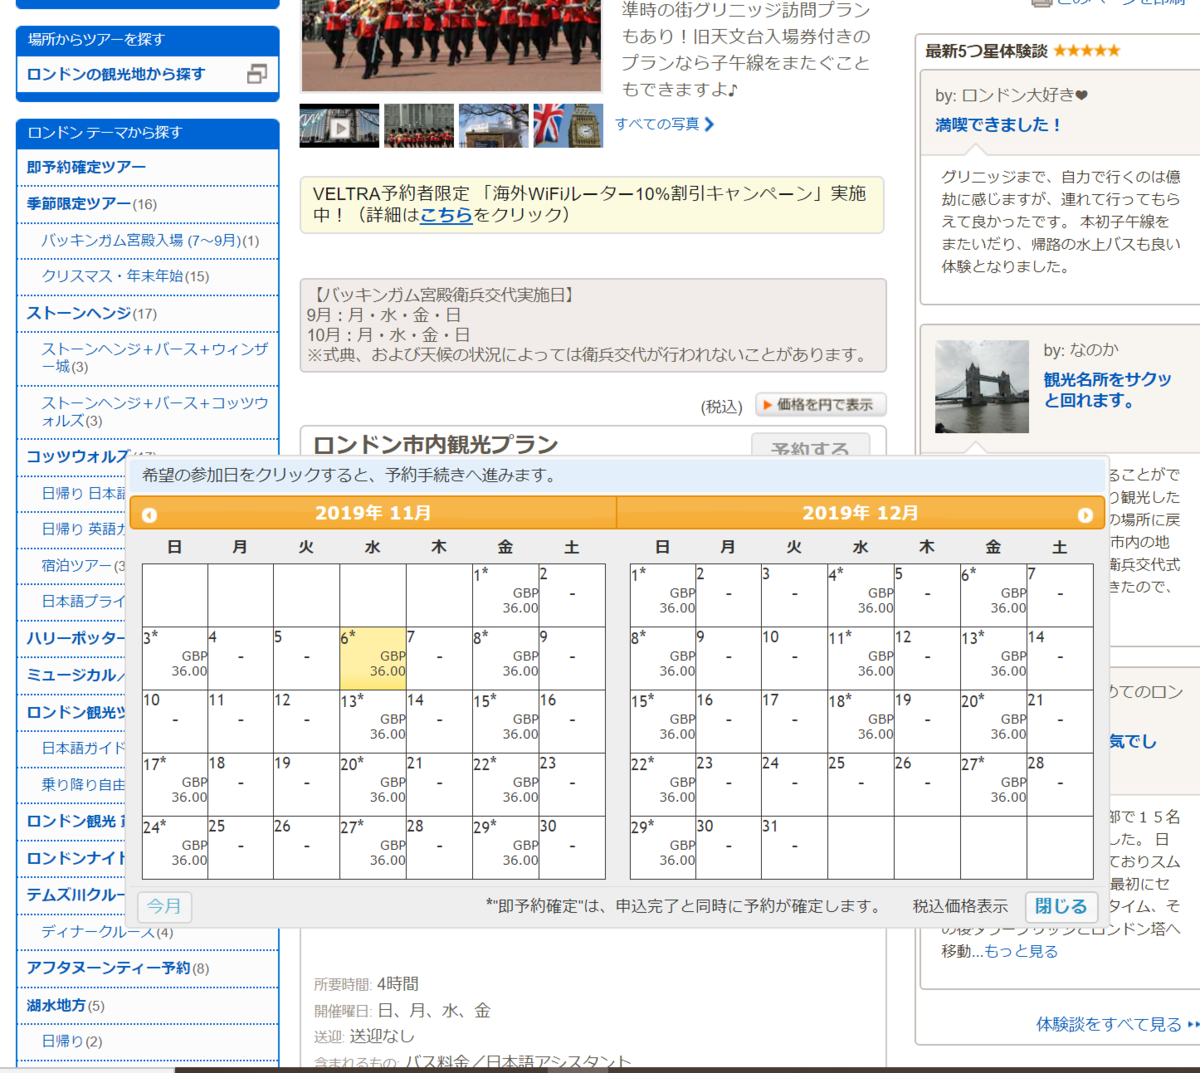Click the 今月 button
1200x1073 pixels.
pos(164,906)
